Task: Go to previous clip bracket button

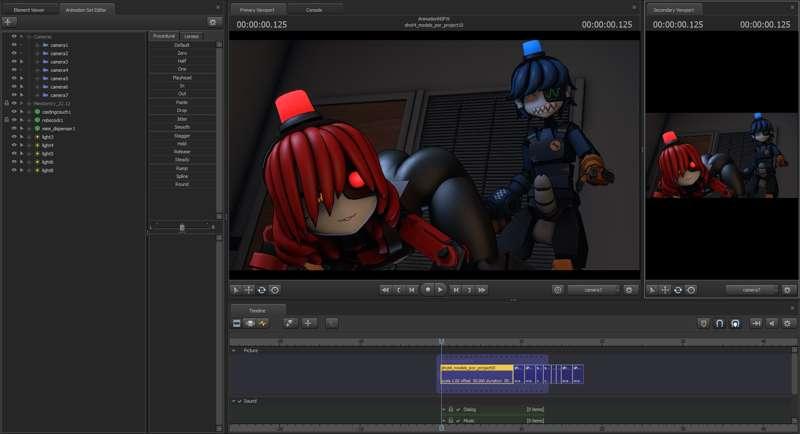Action: [x=398, y=290]
